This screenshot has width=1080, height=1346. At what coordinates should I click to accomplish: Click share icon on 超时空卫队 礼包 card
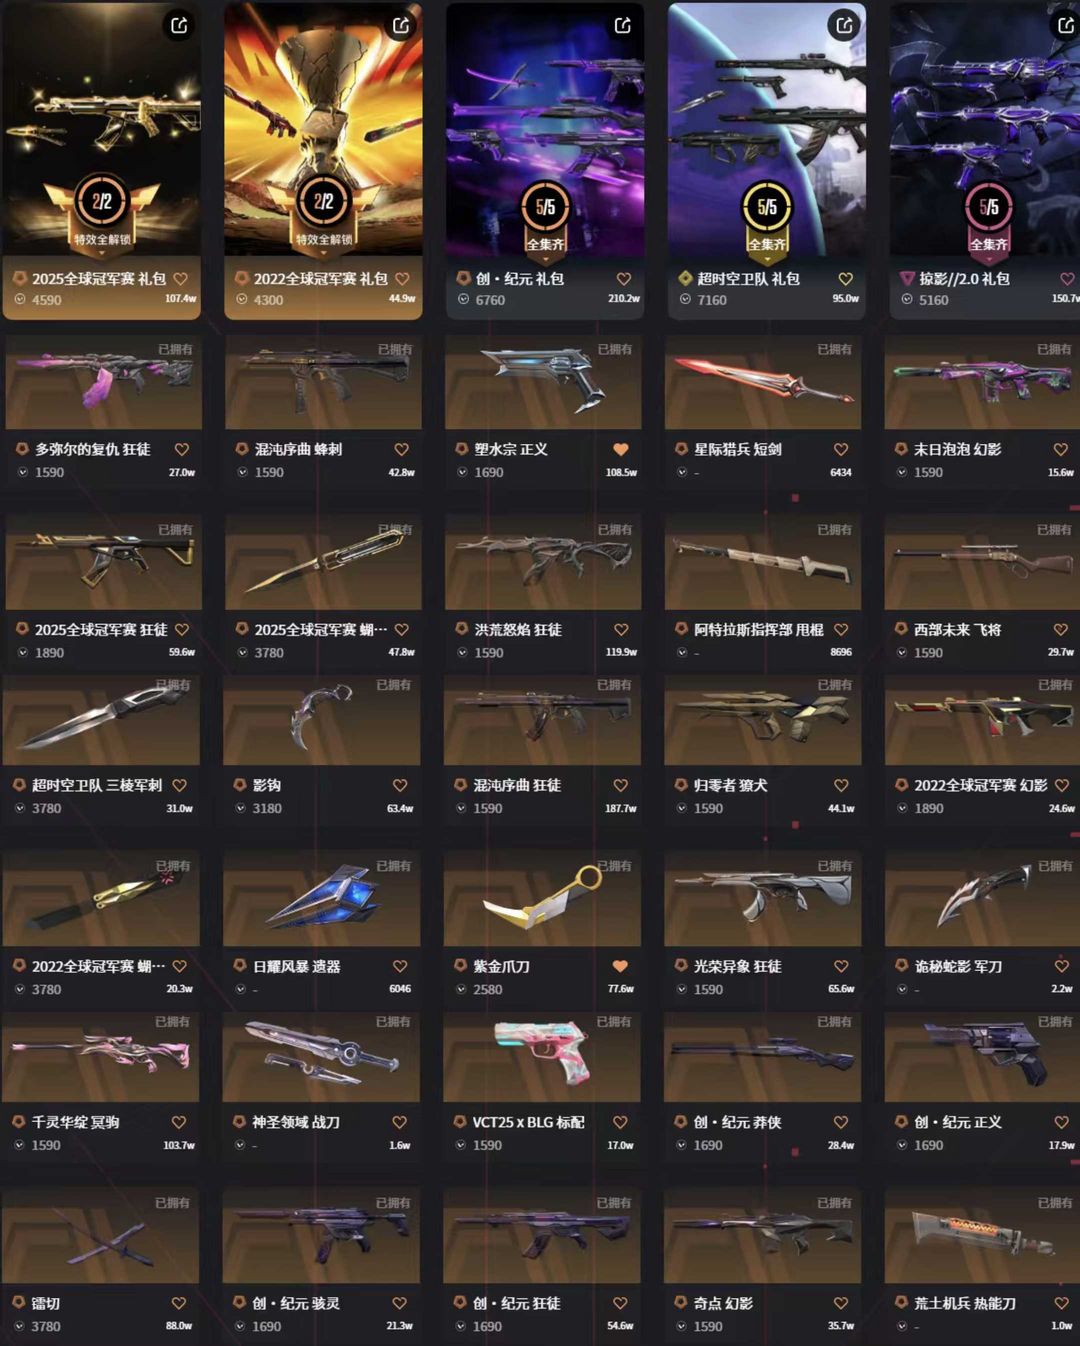pyautogui.click(x=845, y=25)
